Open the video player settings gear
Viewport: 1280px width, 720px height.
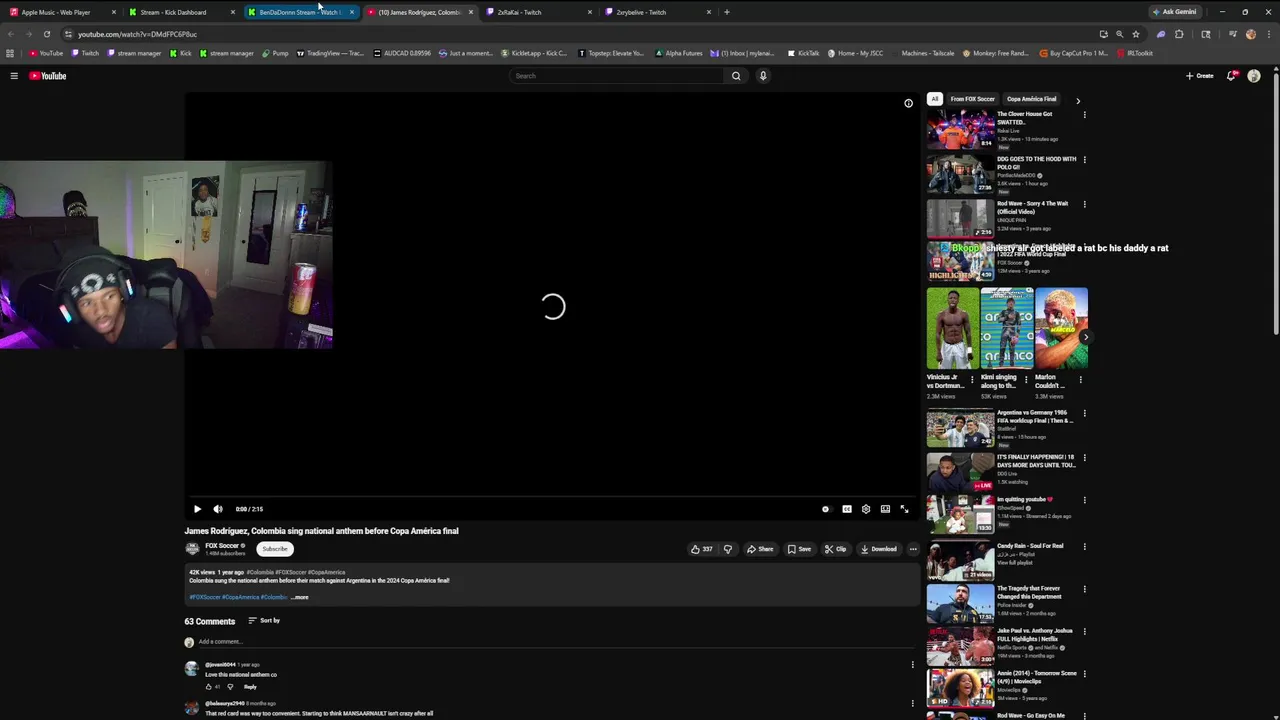click(x=866, y=509)
